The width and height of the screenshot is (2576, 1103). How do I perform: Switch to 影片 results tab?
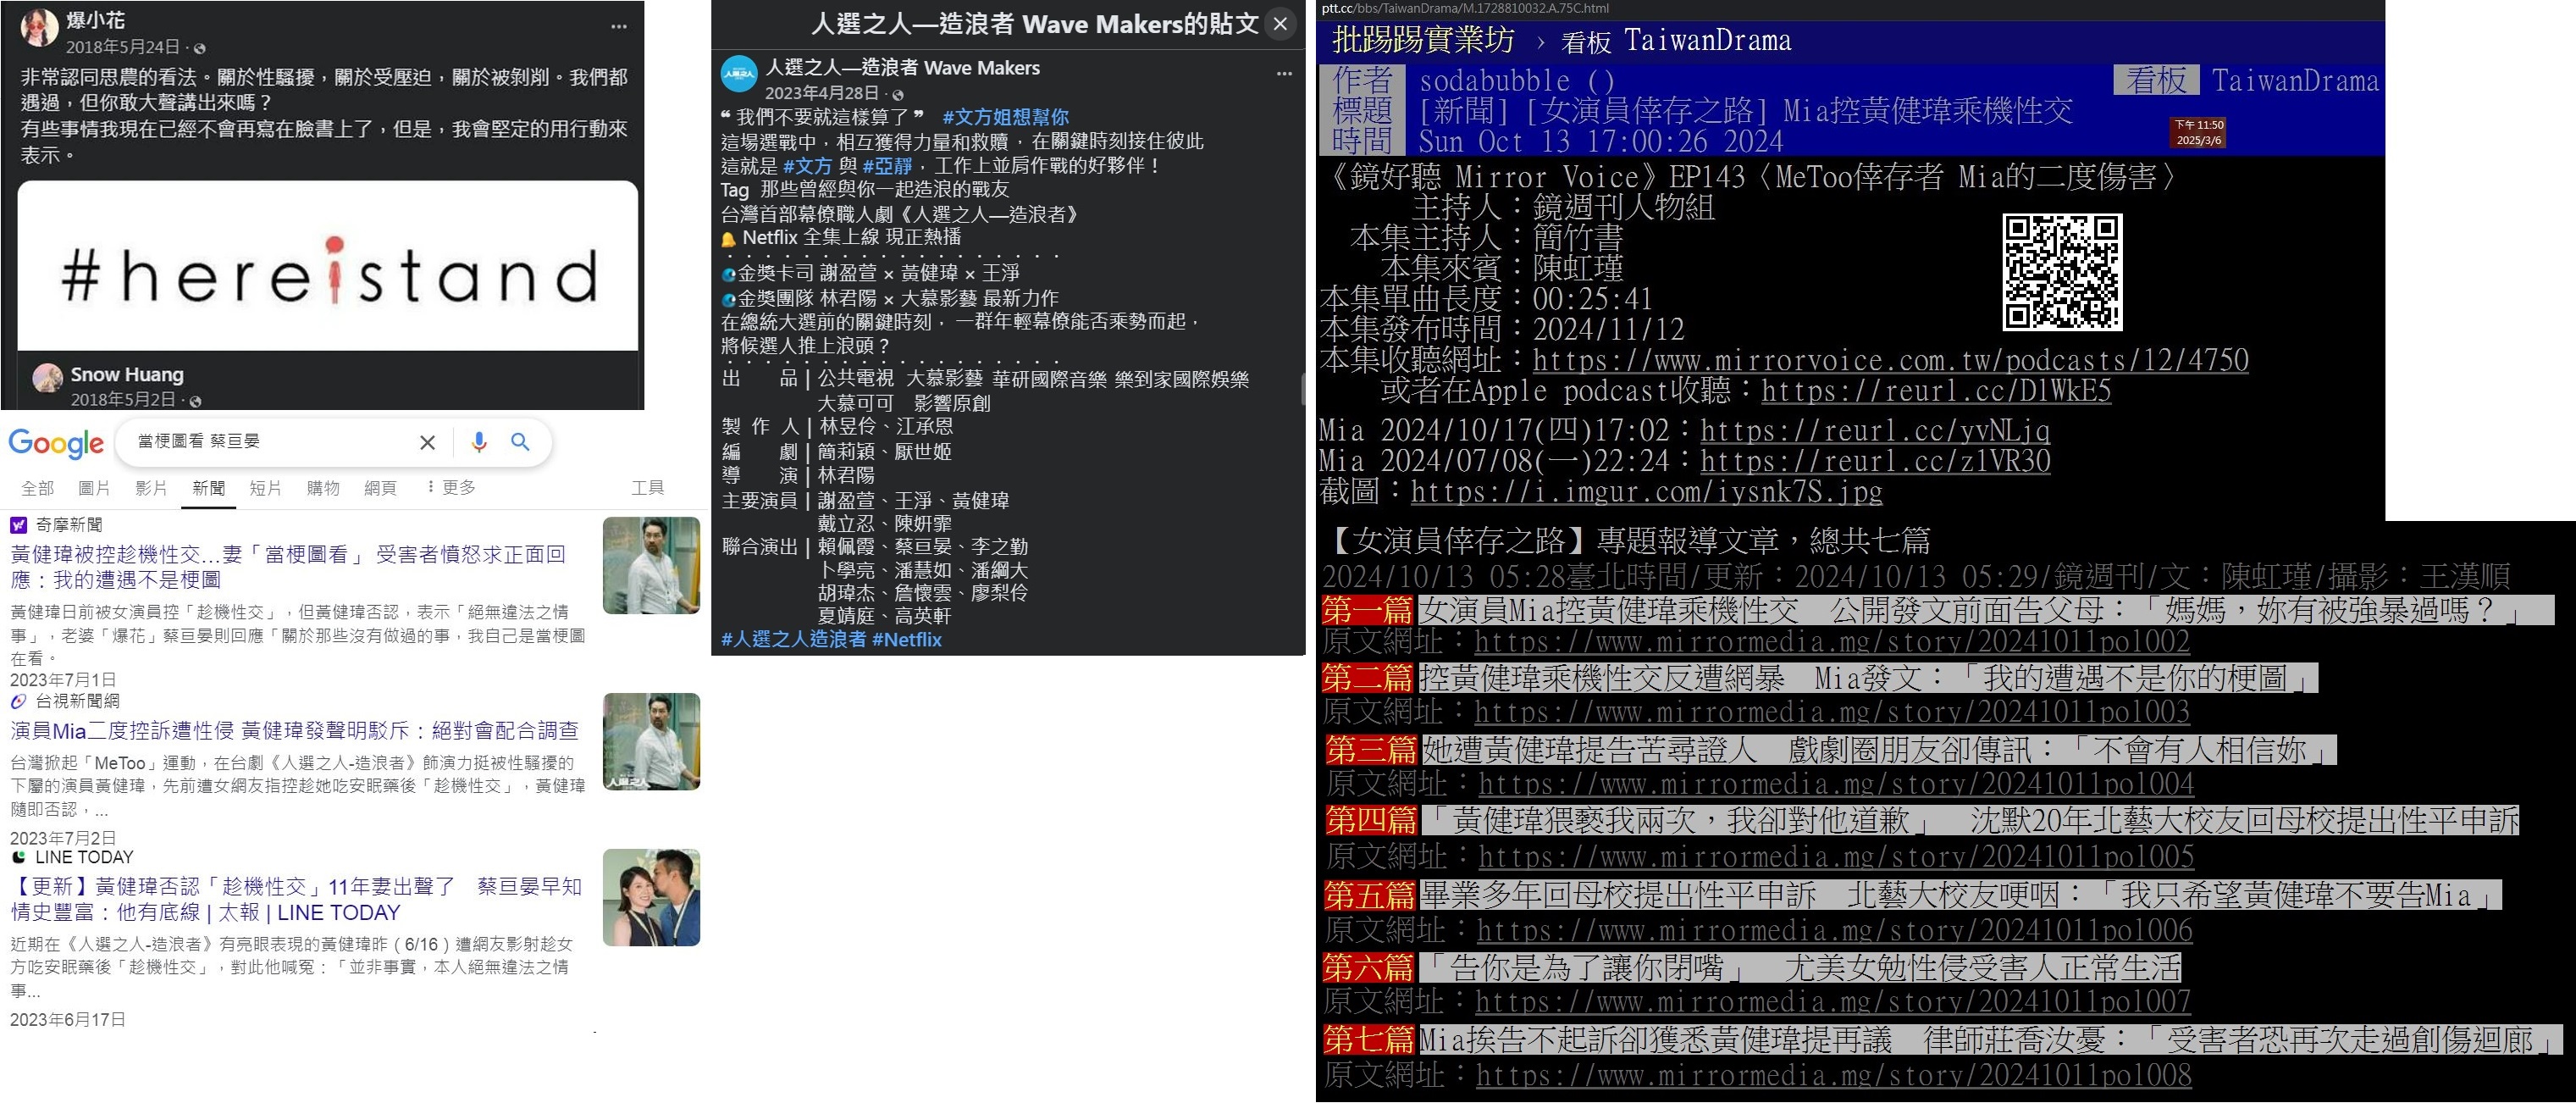coord(151,488)
